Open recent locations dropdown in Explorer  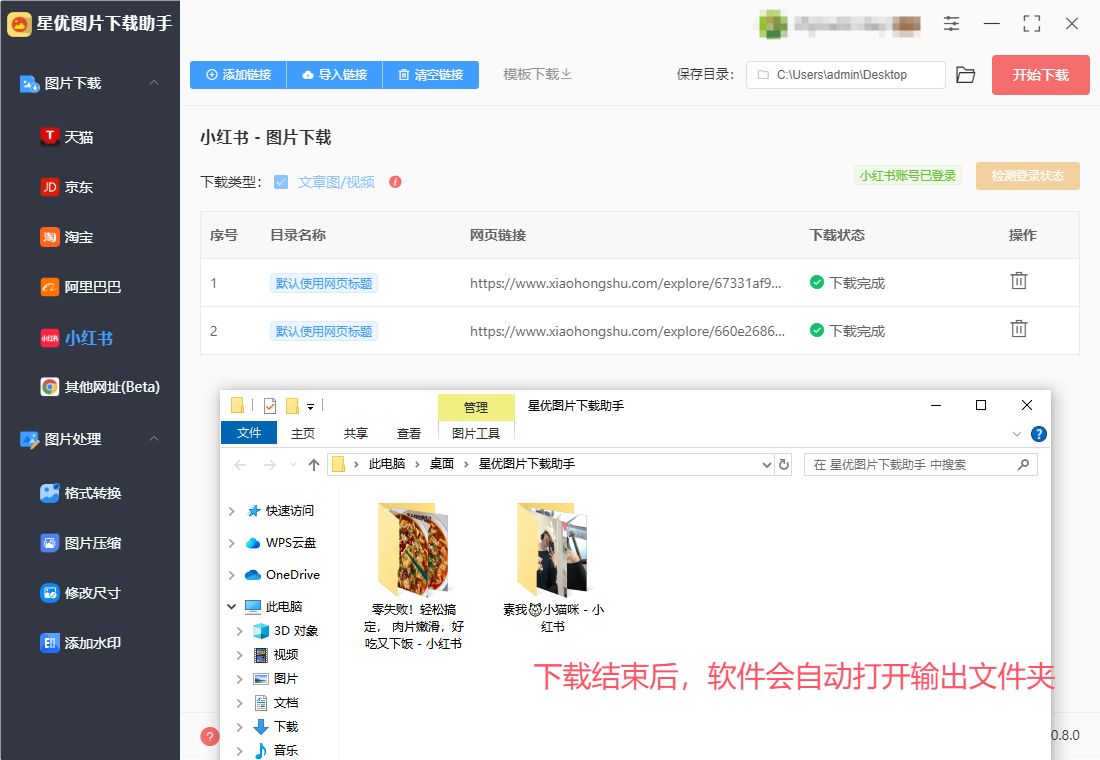[293, 465]
